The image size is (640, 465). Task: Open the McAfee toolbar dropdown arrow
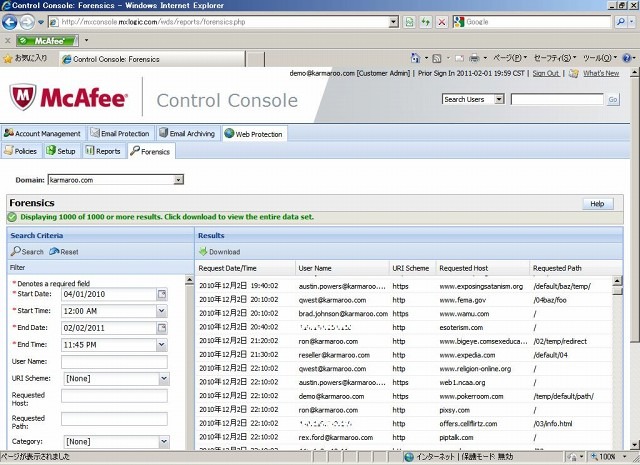[x=86, y=40]
